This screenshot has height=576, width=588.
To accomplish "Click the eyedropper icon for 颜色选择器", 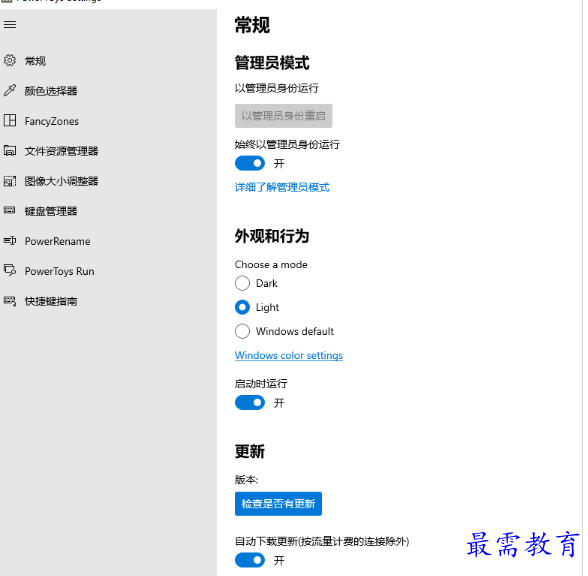I will (x=10, y=90).
